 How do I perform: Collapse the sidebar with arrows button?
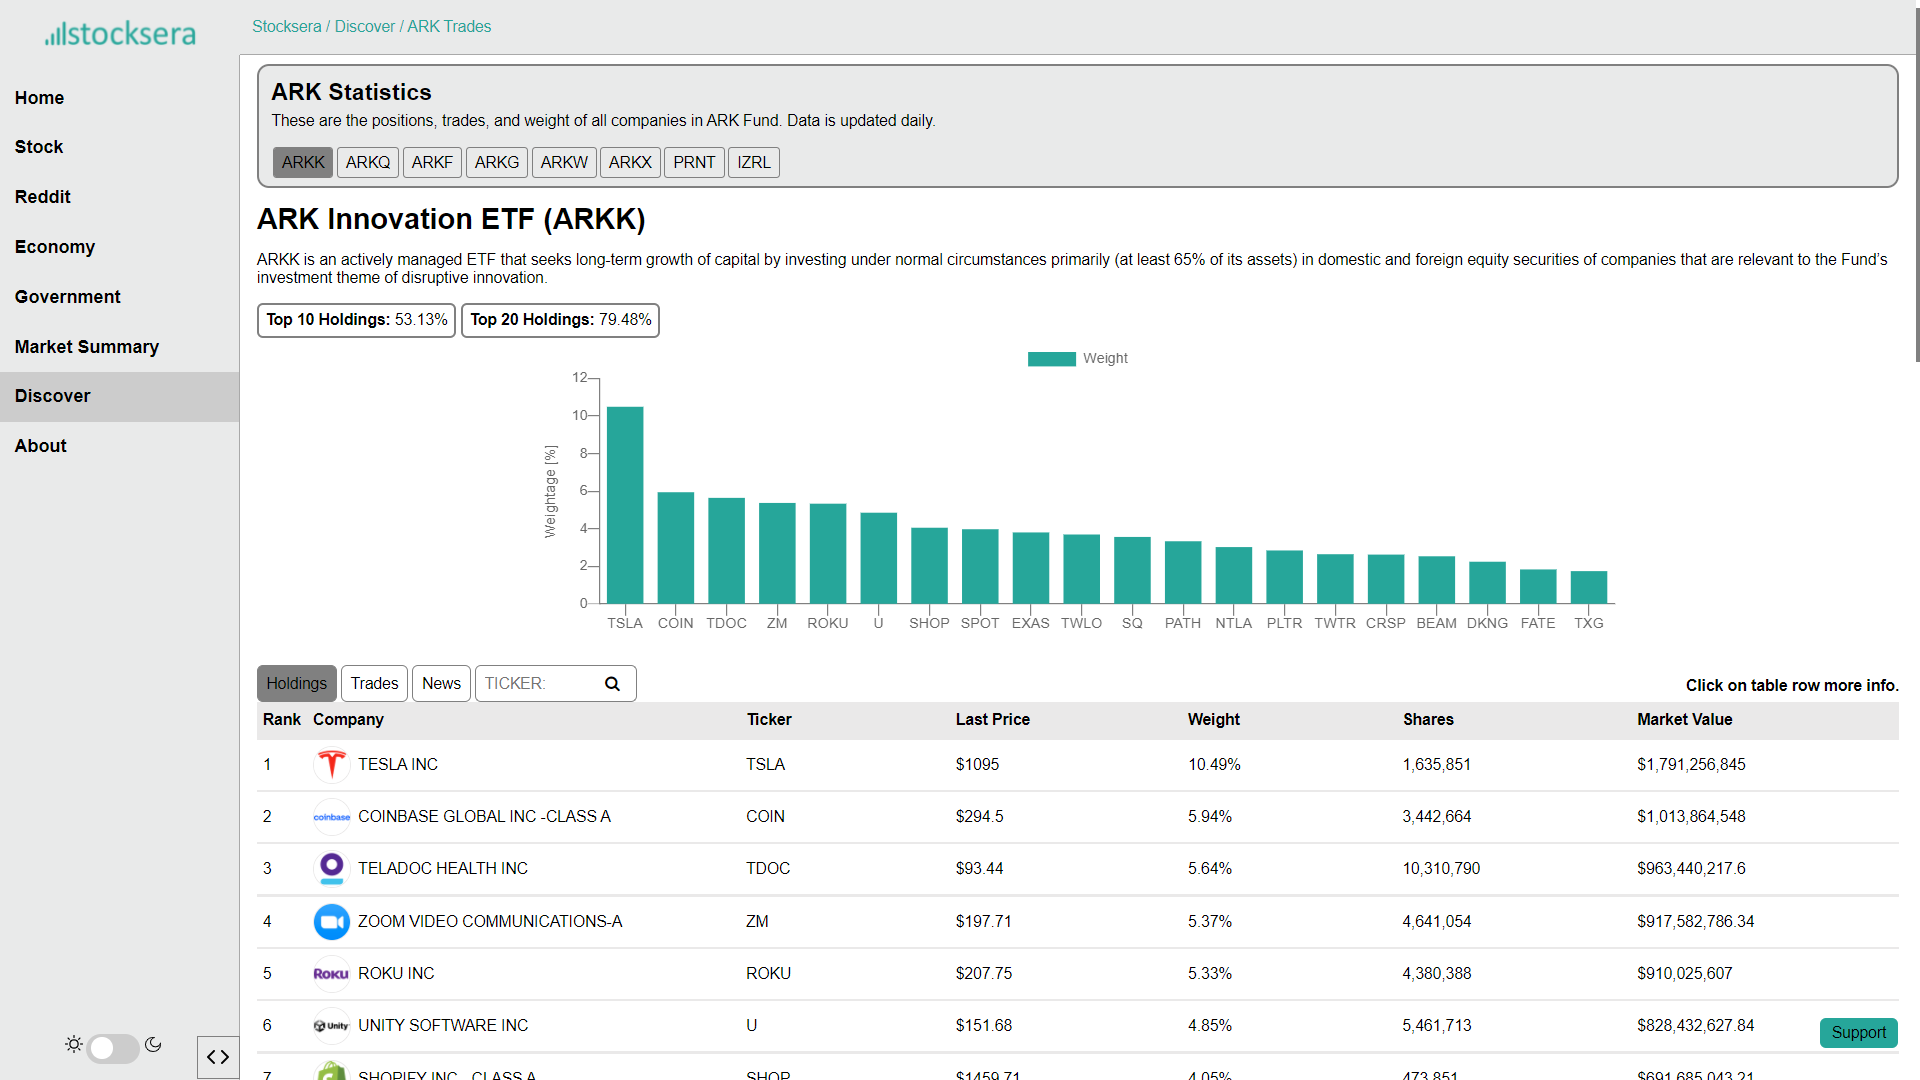(x=218, y=1057)
